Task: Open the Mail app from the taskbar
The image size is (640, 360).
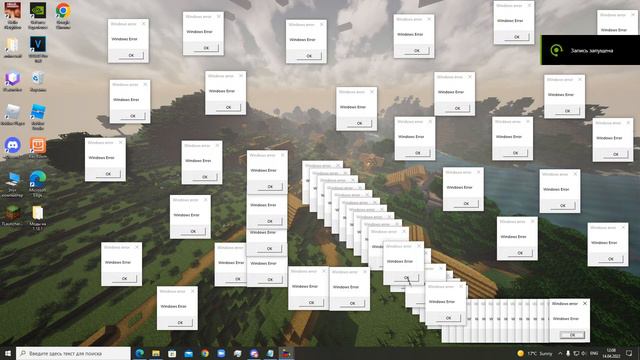Action: tap(189, 353)
